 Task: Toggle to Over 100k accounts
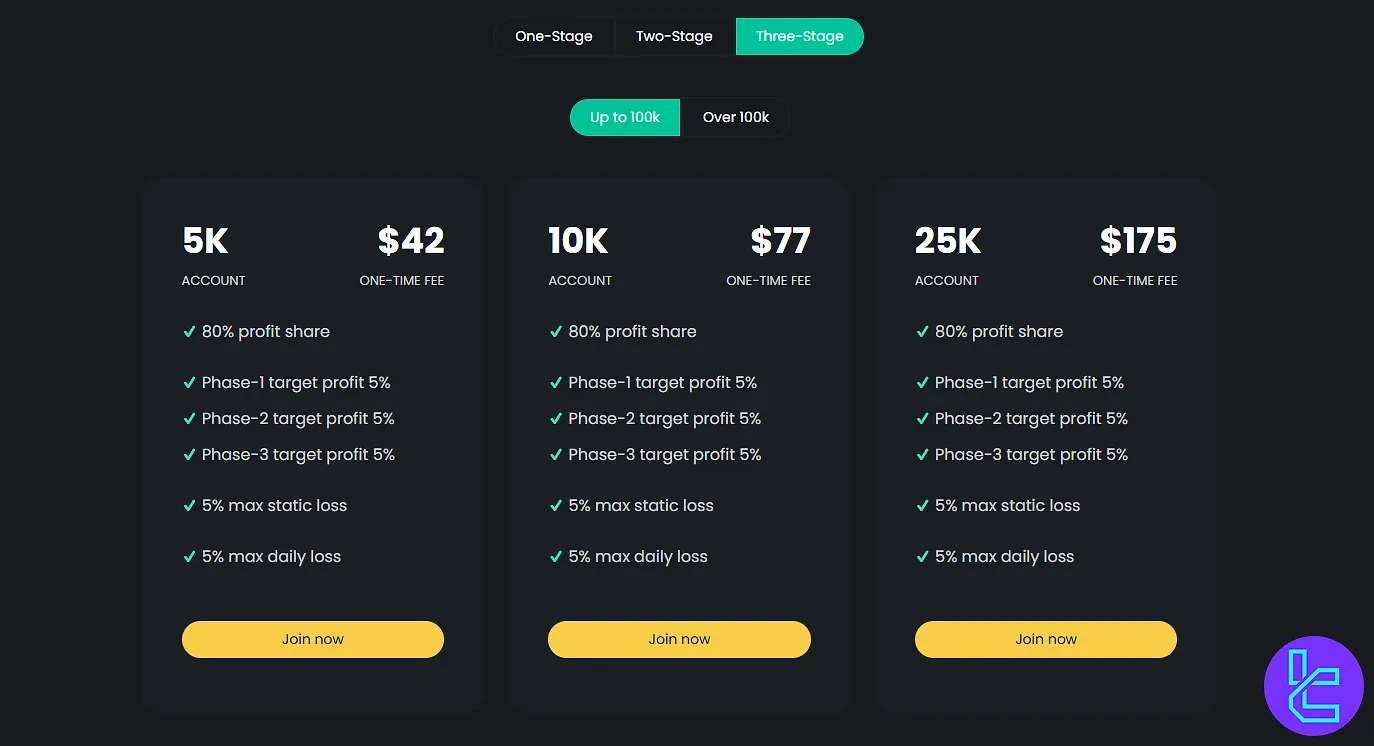(735, 117)
